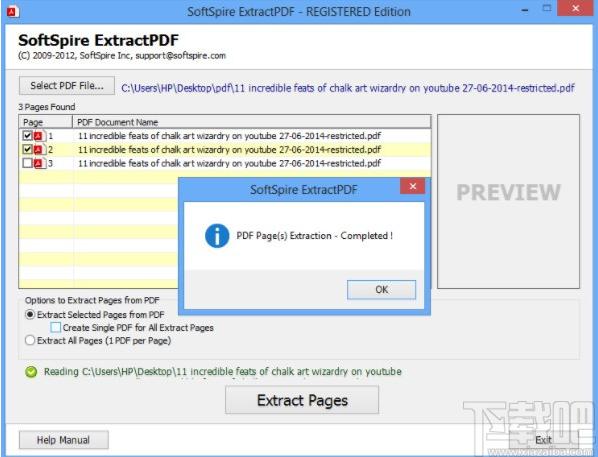This screenshot has height=457, width=598.
Task: Select row 3 document name text
Action: pos(229,163)
